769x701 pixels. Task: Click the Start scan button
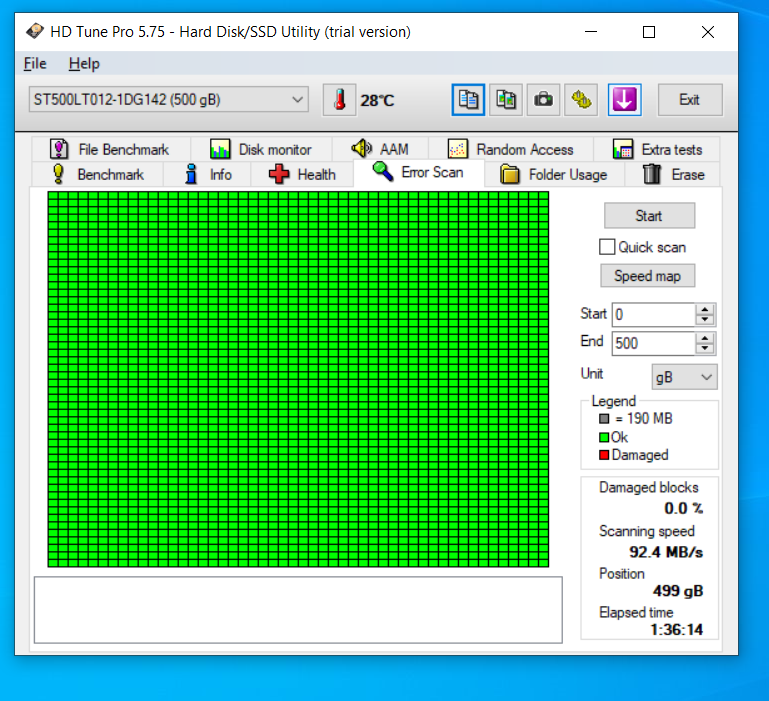649,216
